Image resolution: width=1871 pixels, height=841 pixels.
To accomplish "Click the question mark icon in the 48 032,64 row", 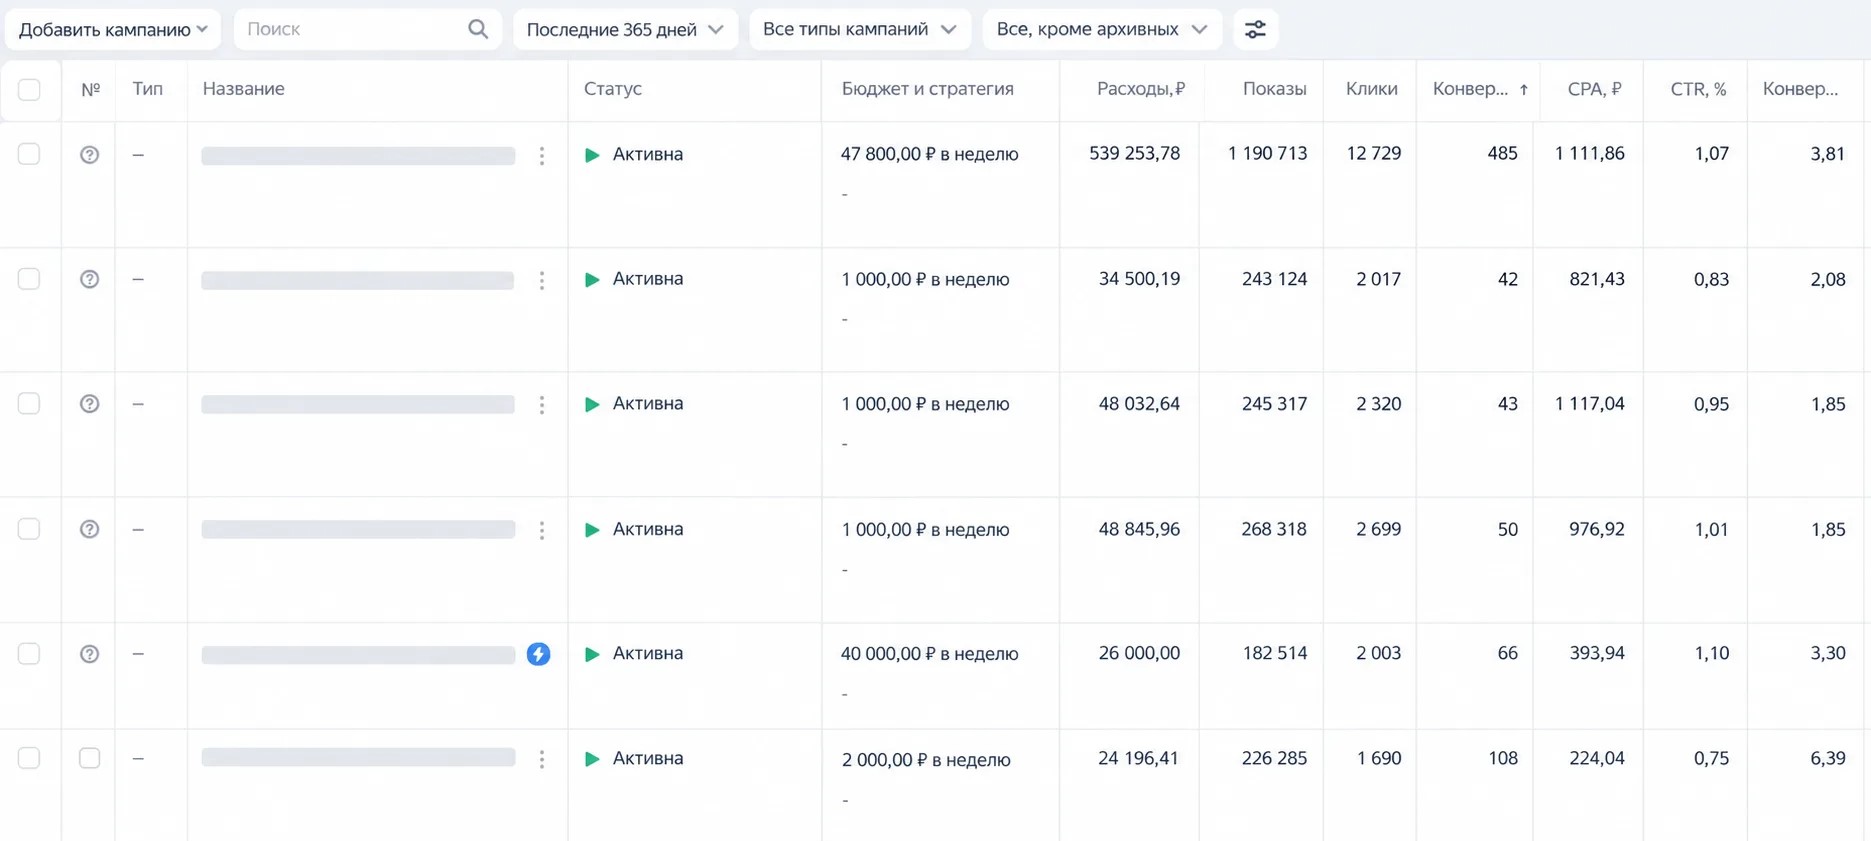I will tap(89, 404).
